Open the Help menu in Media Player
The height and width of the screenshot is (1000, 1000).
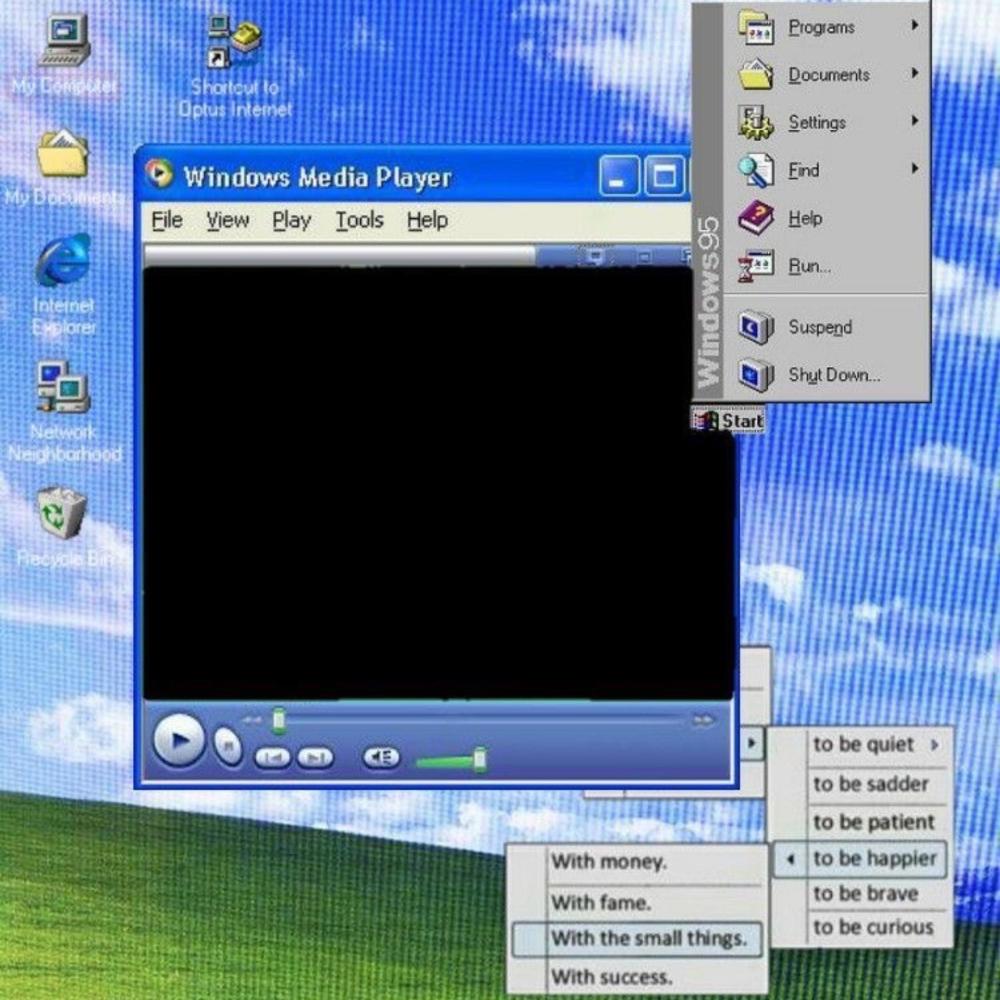tap(427, 221)
